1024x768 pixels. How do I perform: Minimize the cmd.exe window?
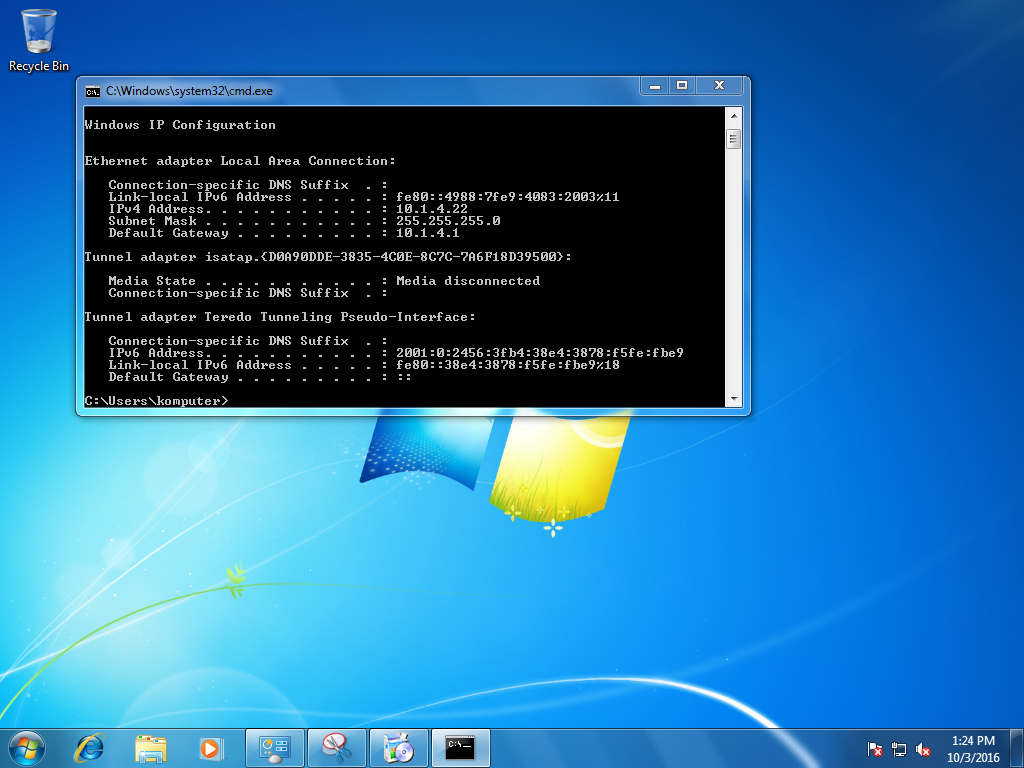pyautogui.click(x=655, y=86)
